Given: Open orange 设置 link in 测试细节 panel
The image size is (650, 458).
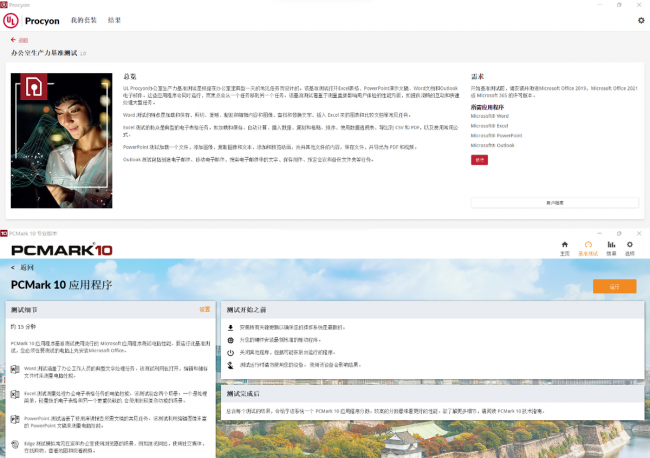Looking at the screenshot, I should pos(205,309).
